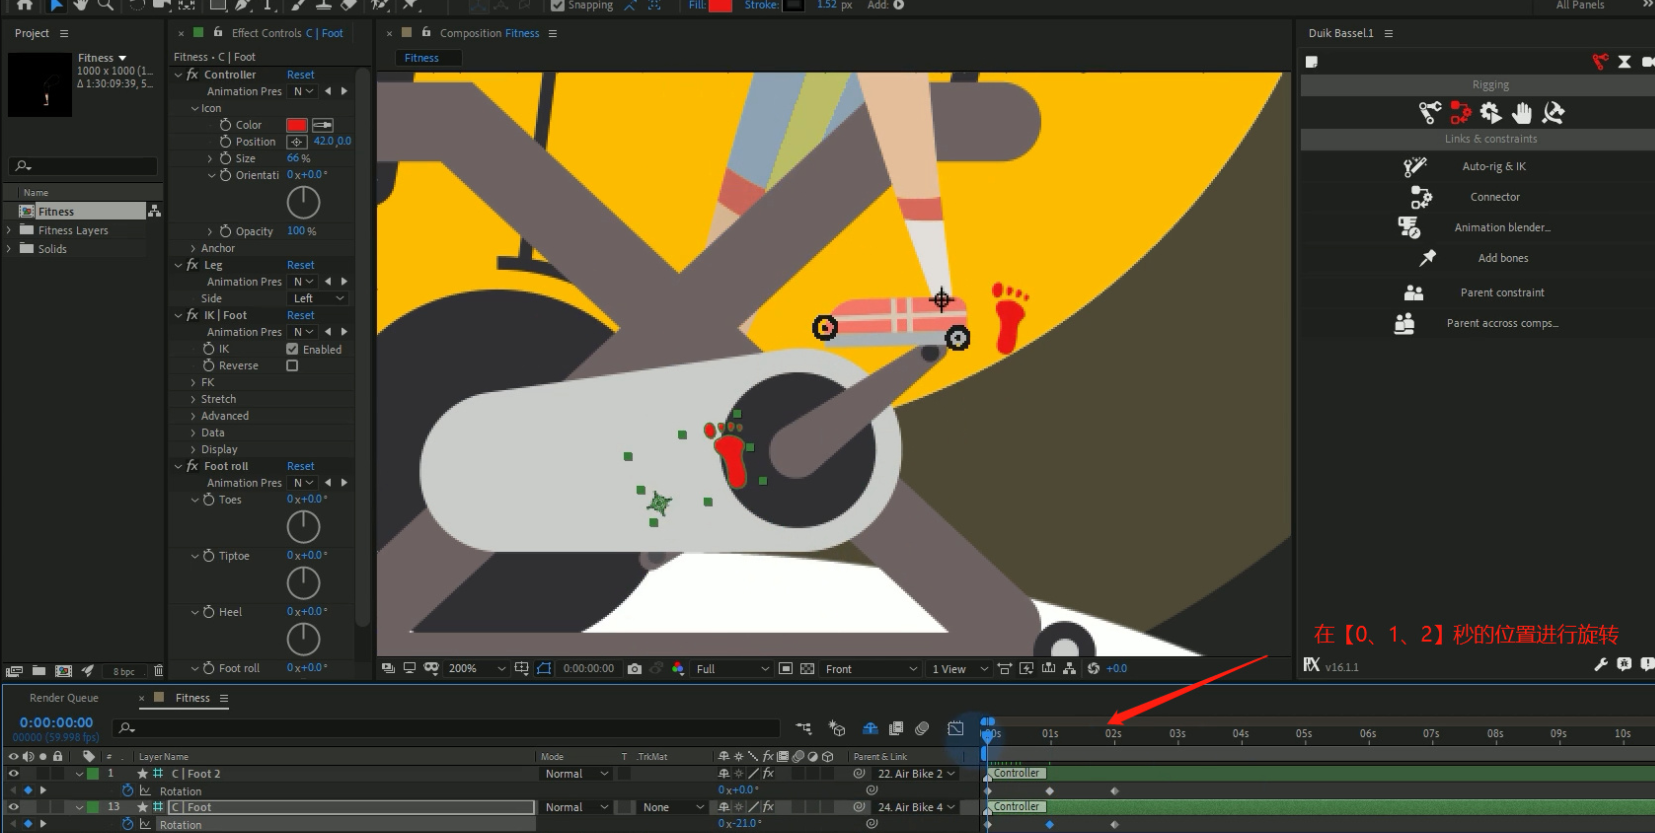The width and height of the screenshot is (1655, 833).
Task: Reset the IK | Foot effect
Action: 300,315
